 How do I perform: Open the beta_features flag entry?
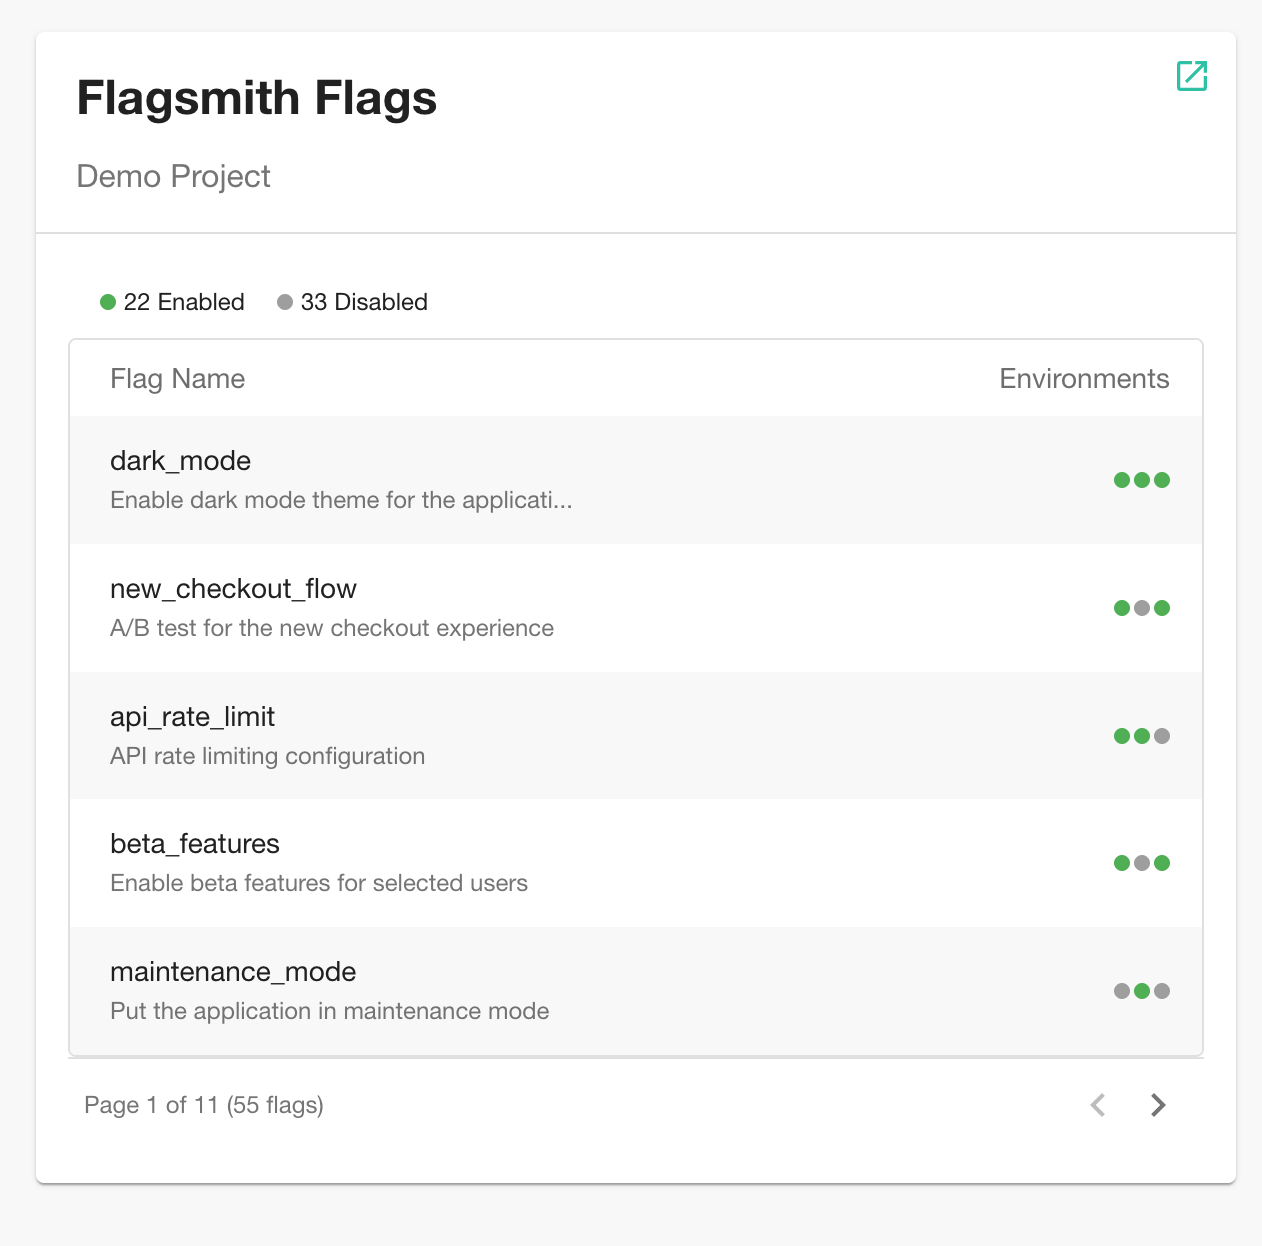point(195,844)
